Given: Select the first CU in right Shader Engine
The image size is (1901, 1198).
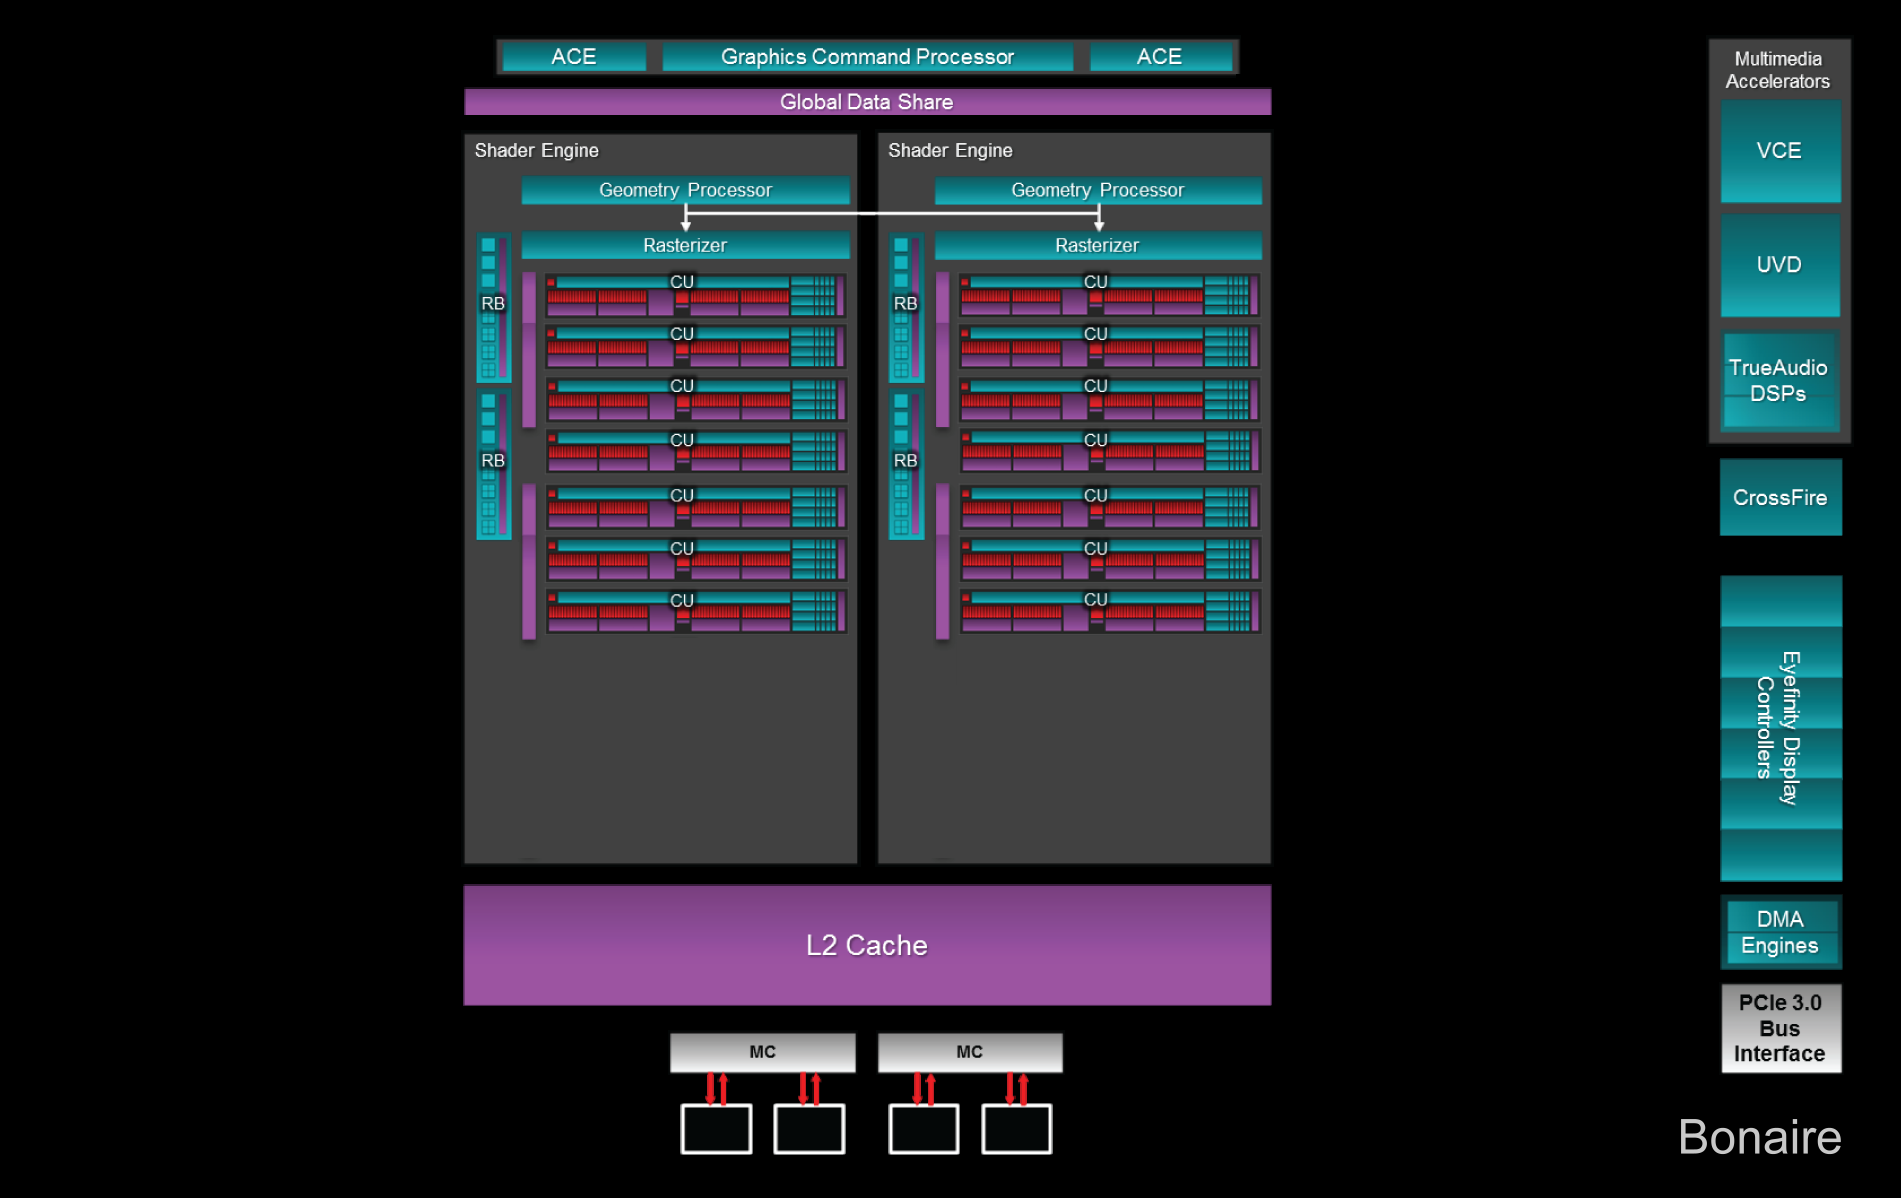Looking at the screenshot, I should click(x=1109, y=295).
